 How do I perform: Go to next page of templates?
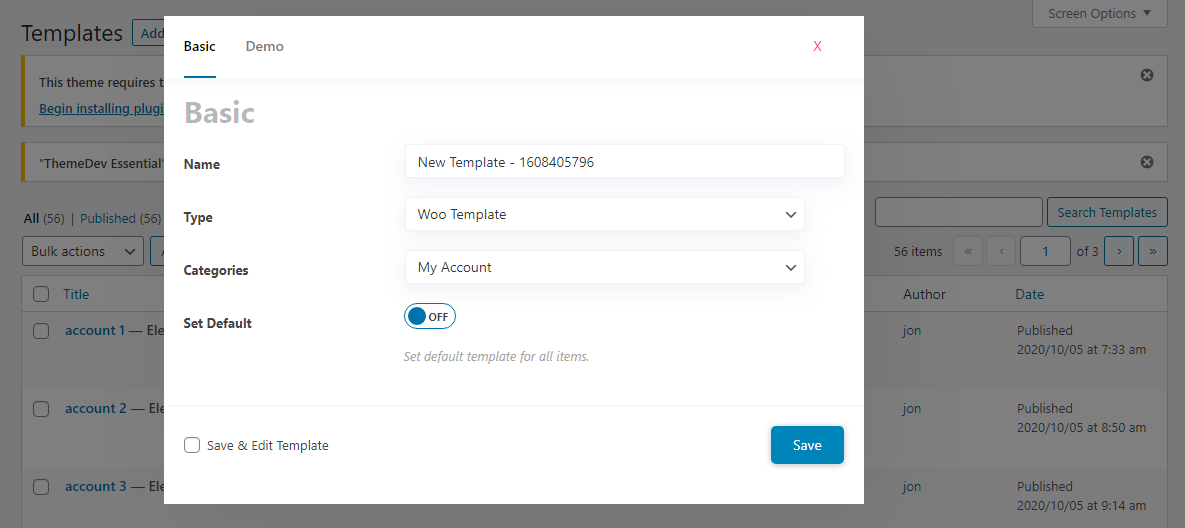click(x=1118, y=252)
